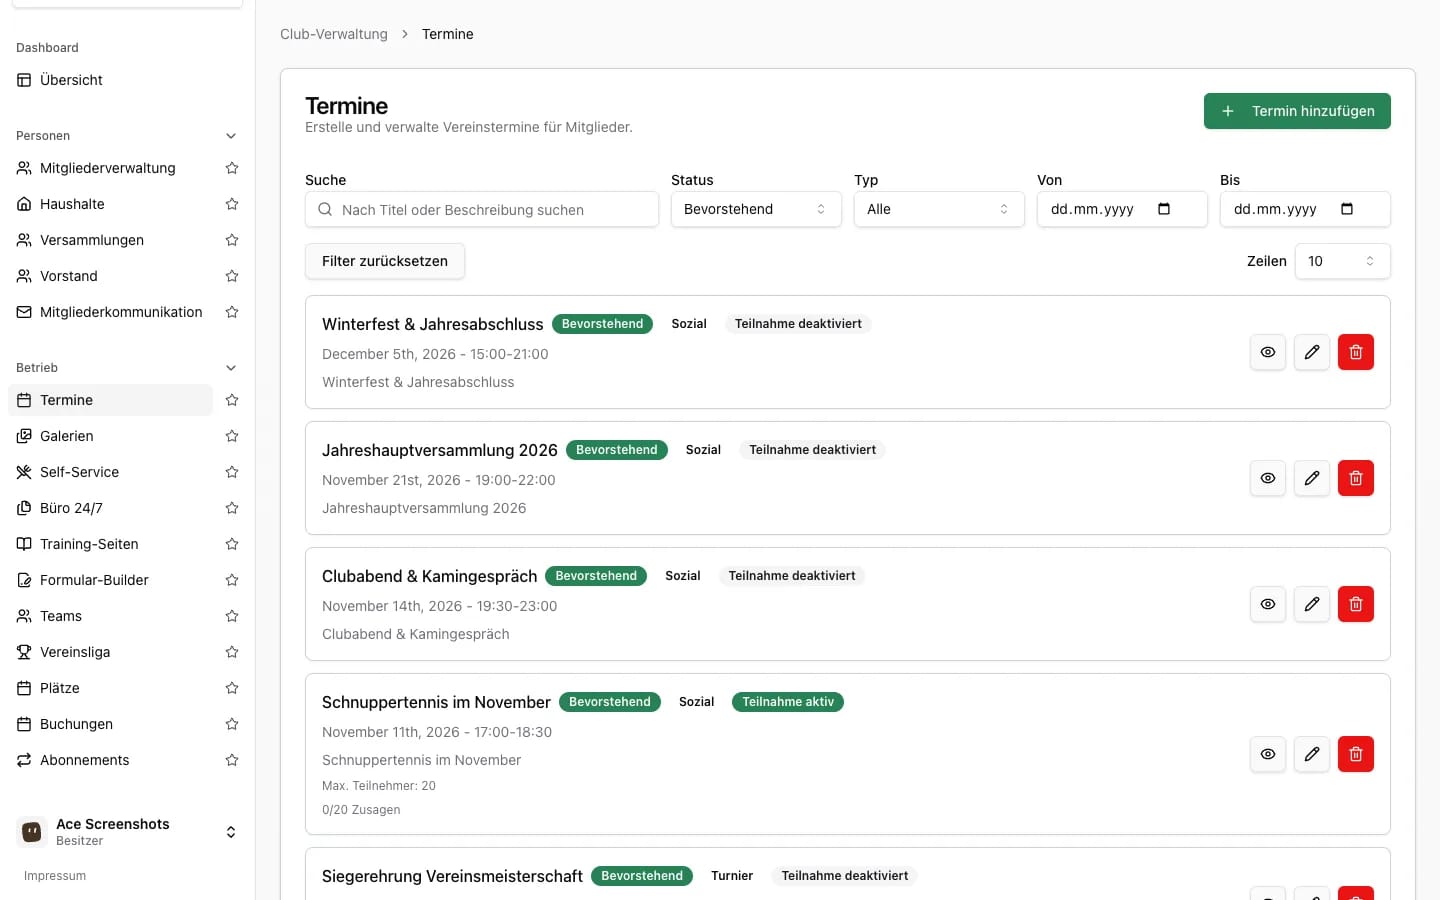View the Jahreshauptversammlung 2026 event (eye icon)
The height and width of the screenshot is (900, 1440).
tap(1268, 478)
